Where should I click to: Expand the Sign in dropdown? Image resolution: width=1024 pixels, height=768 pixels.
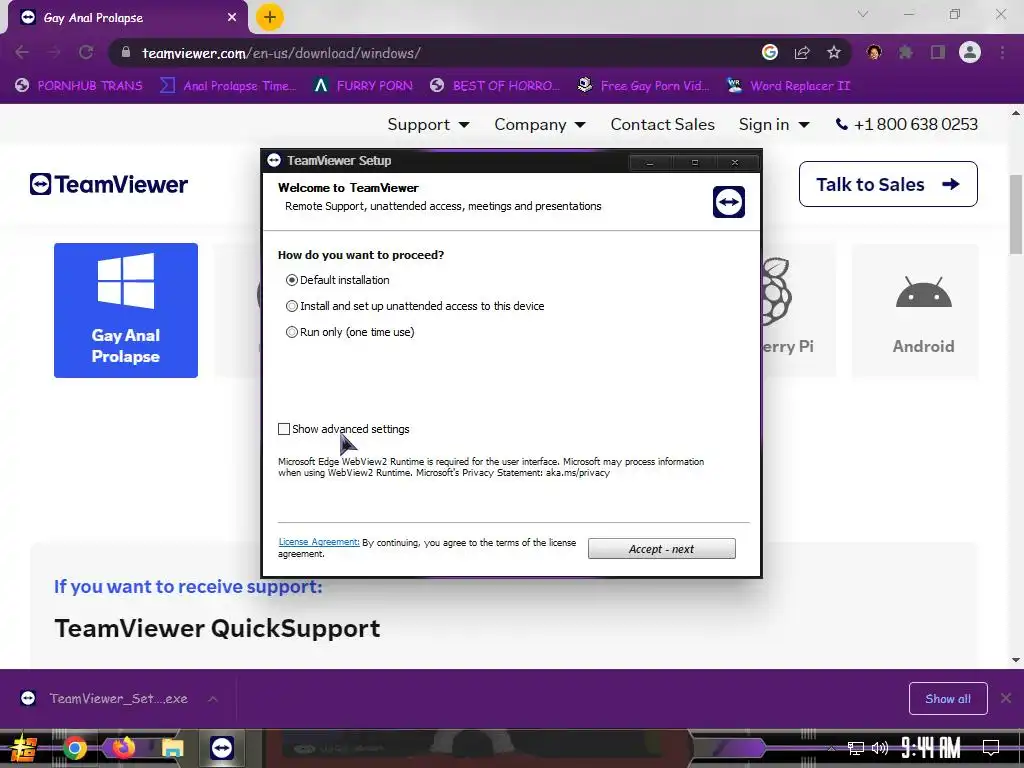click(774, 124)
